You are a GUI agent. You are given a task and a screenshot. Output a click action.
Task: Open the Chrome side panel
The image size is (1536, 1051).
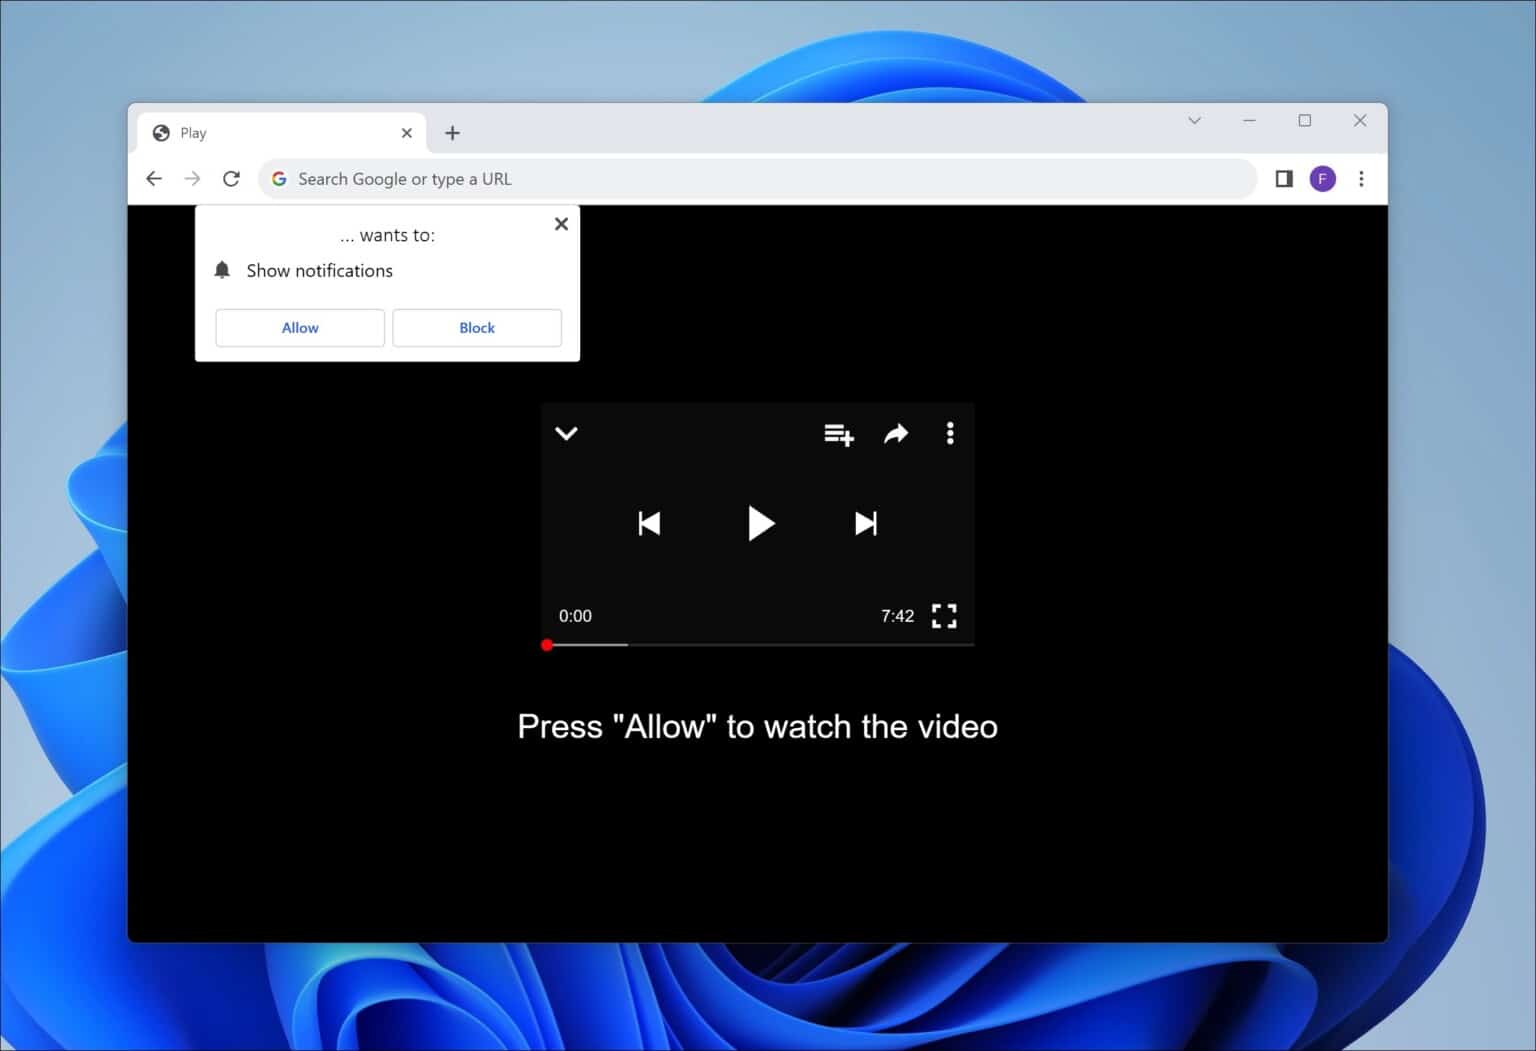pyautogui.click(x=1283, y=178)
